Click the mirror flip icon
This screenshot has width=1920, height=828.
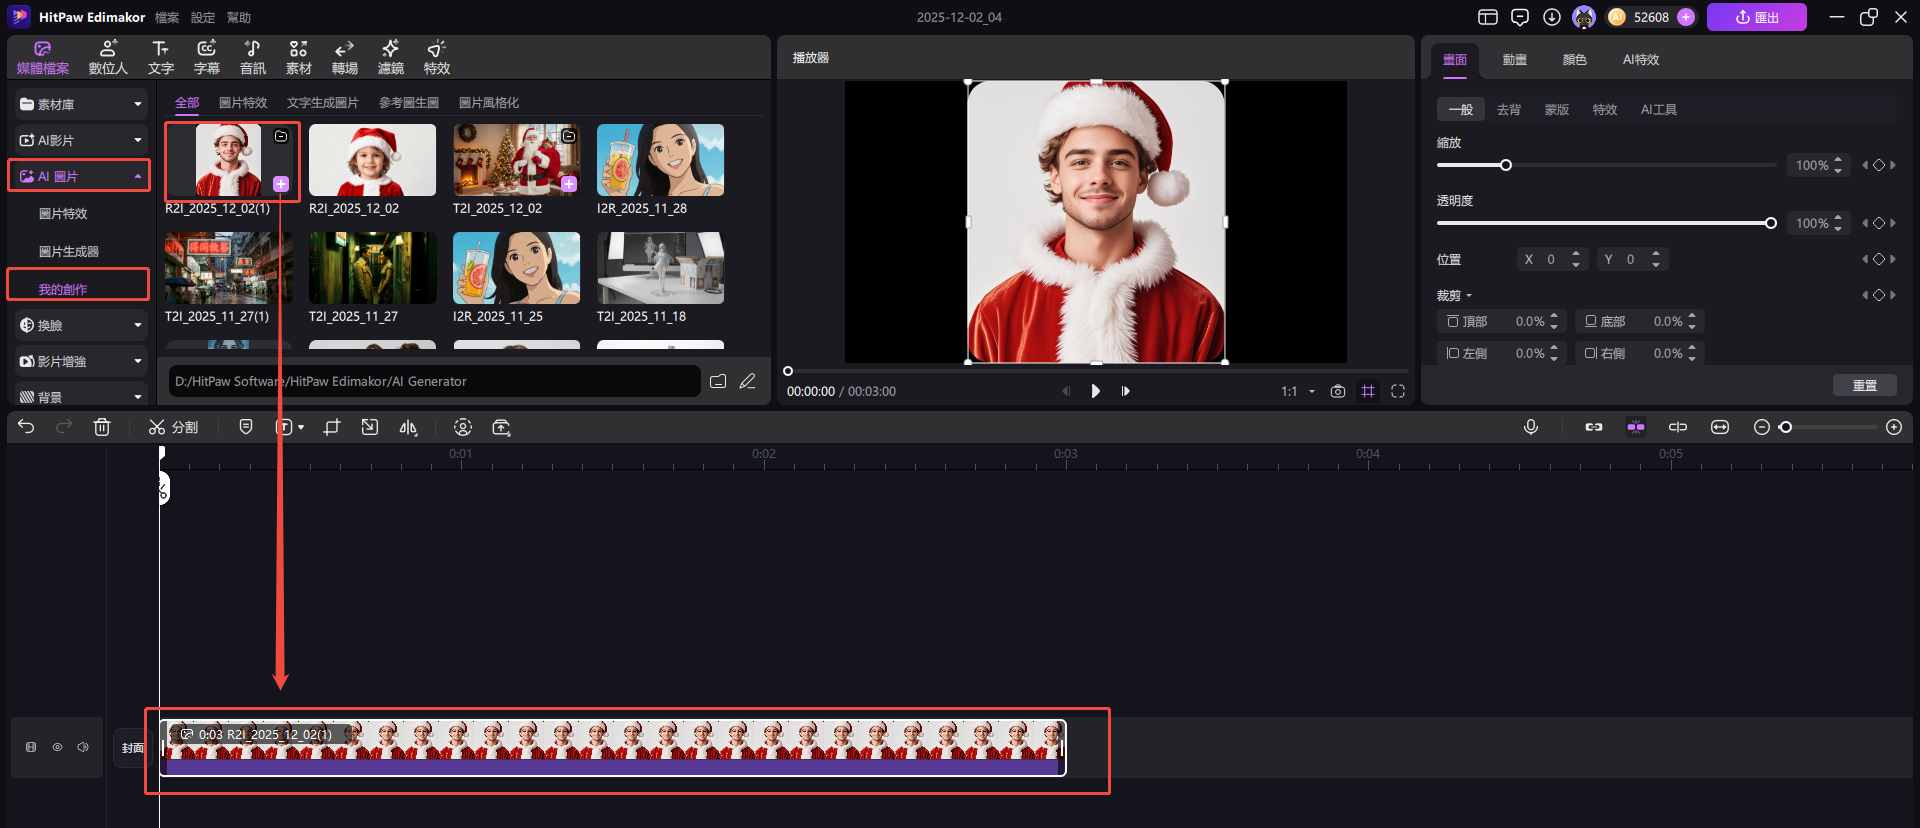click(408, 427)
